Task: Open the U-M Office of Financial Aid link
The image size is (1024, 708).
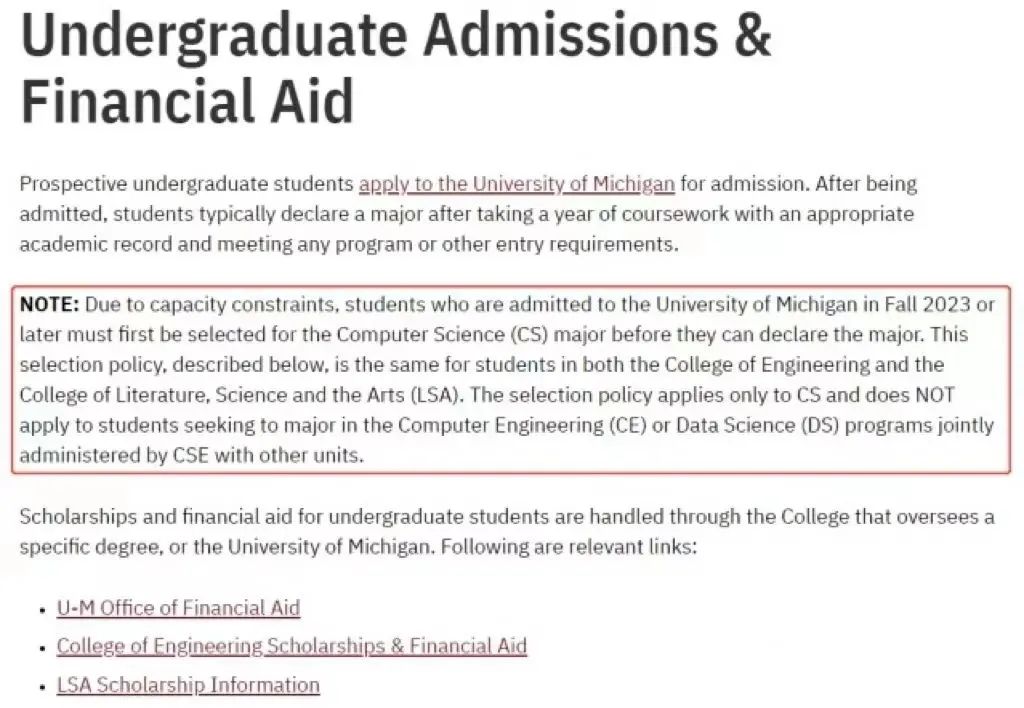Action: tap(178, 608)
